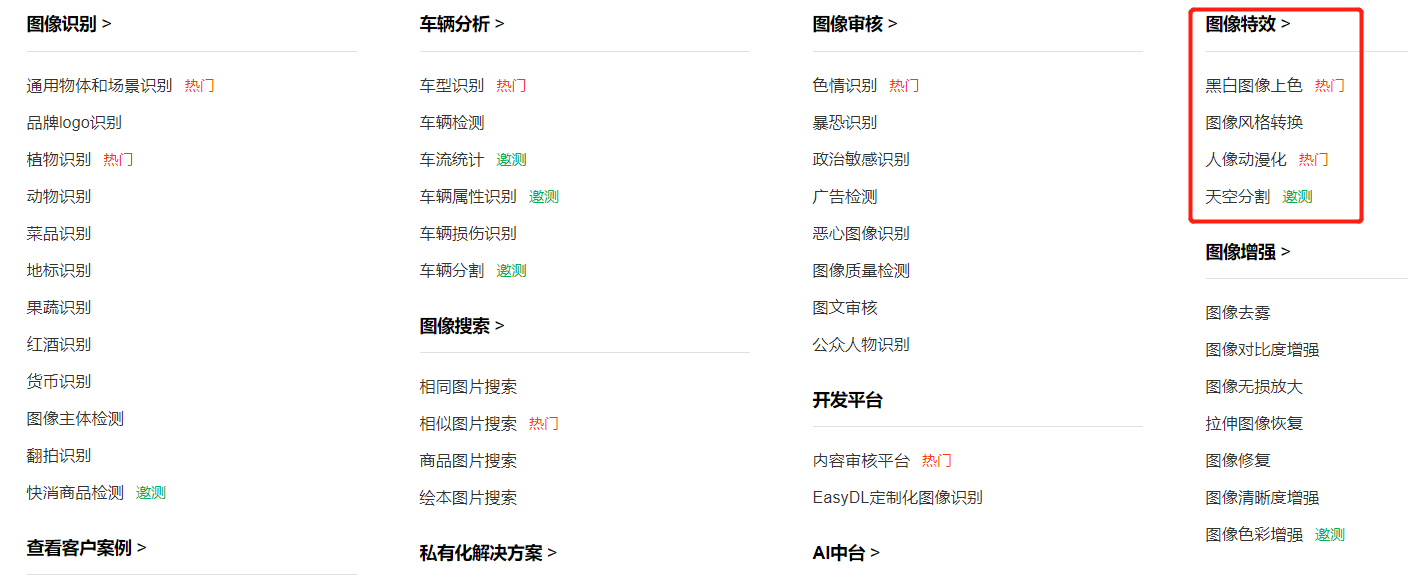Open 地标识别
This screenshot has width=1408, height=575.
[58, 271]
